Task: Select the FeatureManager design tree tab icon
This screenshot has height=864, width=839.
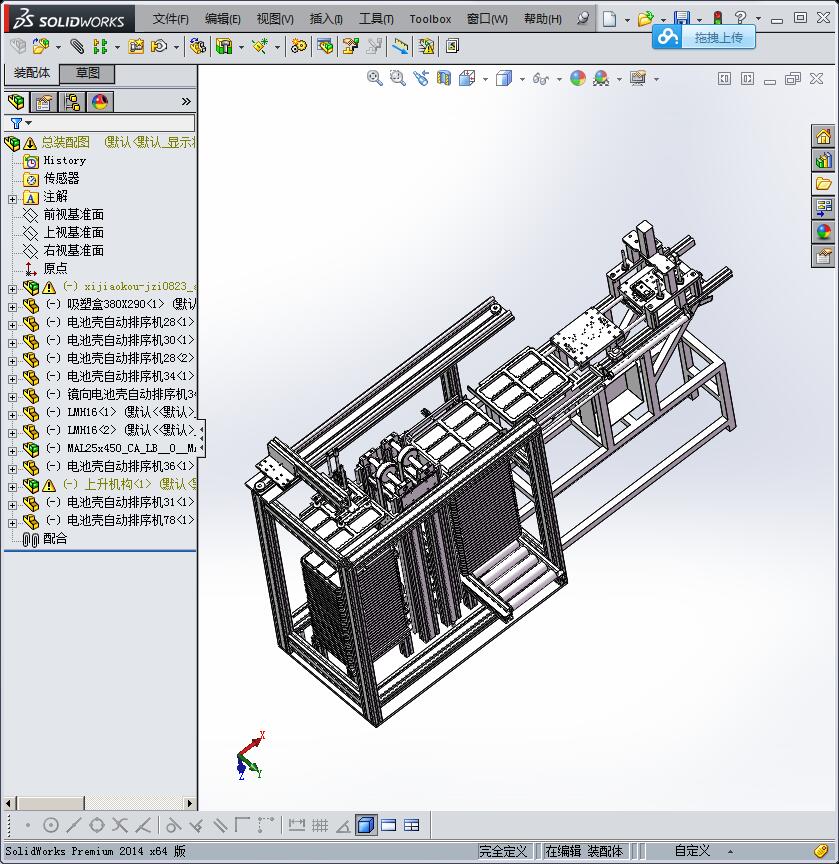Action: [x=16, y=102]
